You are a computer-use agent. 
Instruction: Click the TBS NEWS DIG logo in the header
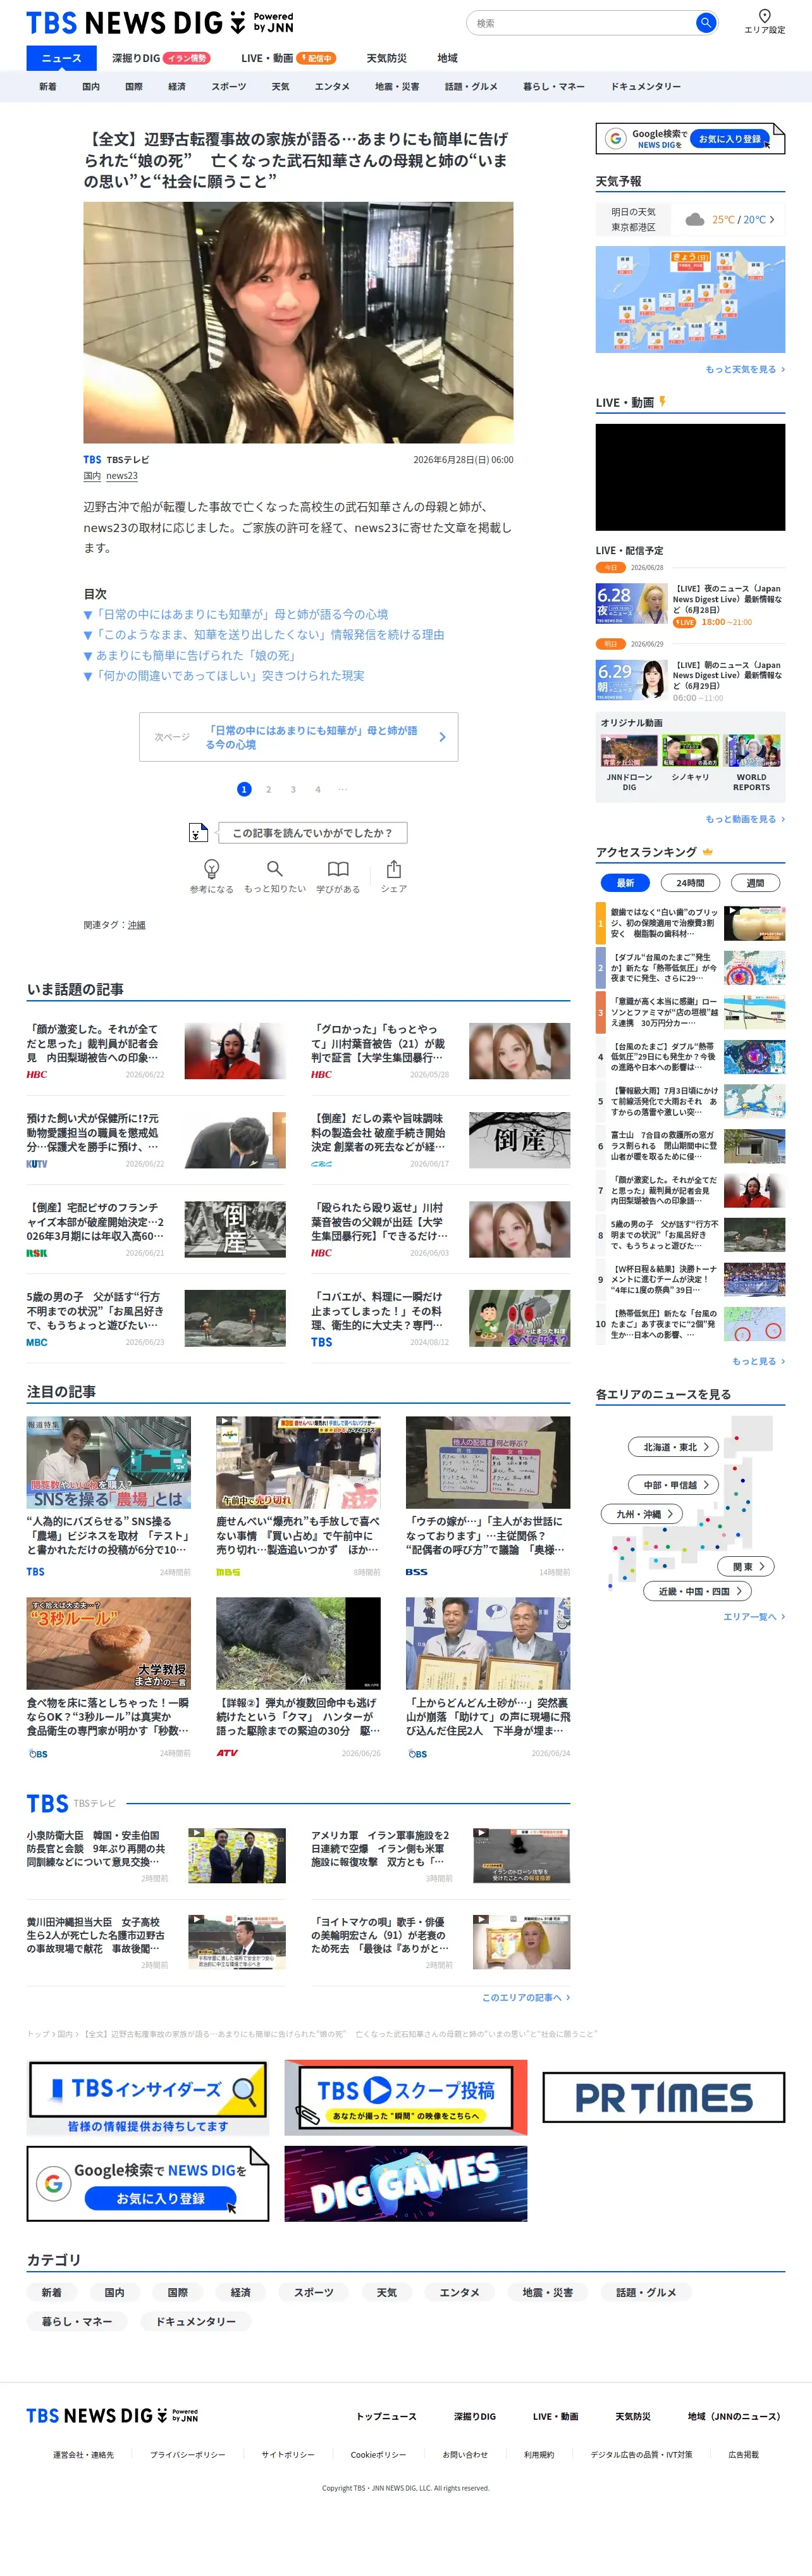160,23
